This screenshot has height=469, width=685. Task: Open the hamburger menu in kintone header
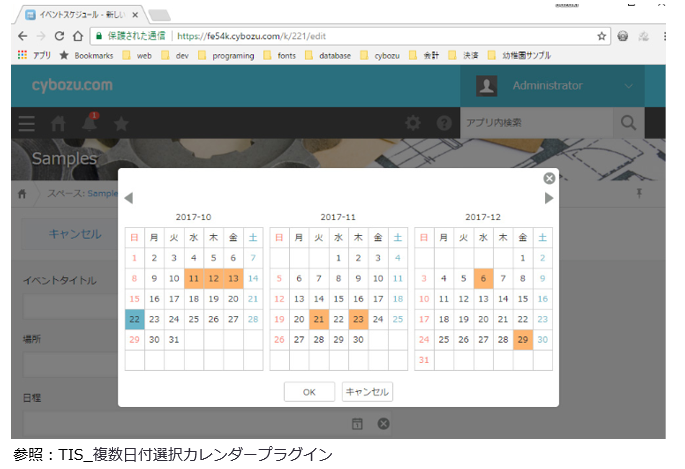pos(27,124)
